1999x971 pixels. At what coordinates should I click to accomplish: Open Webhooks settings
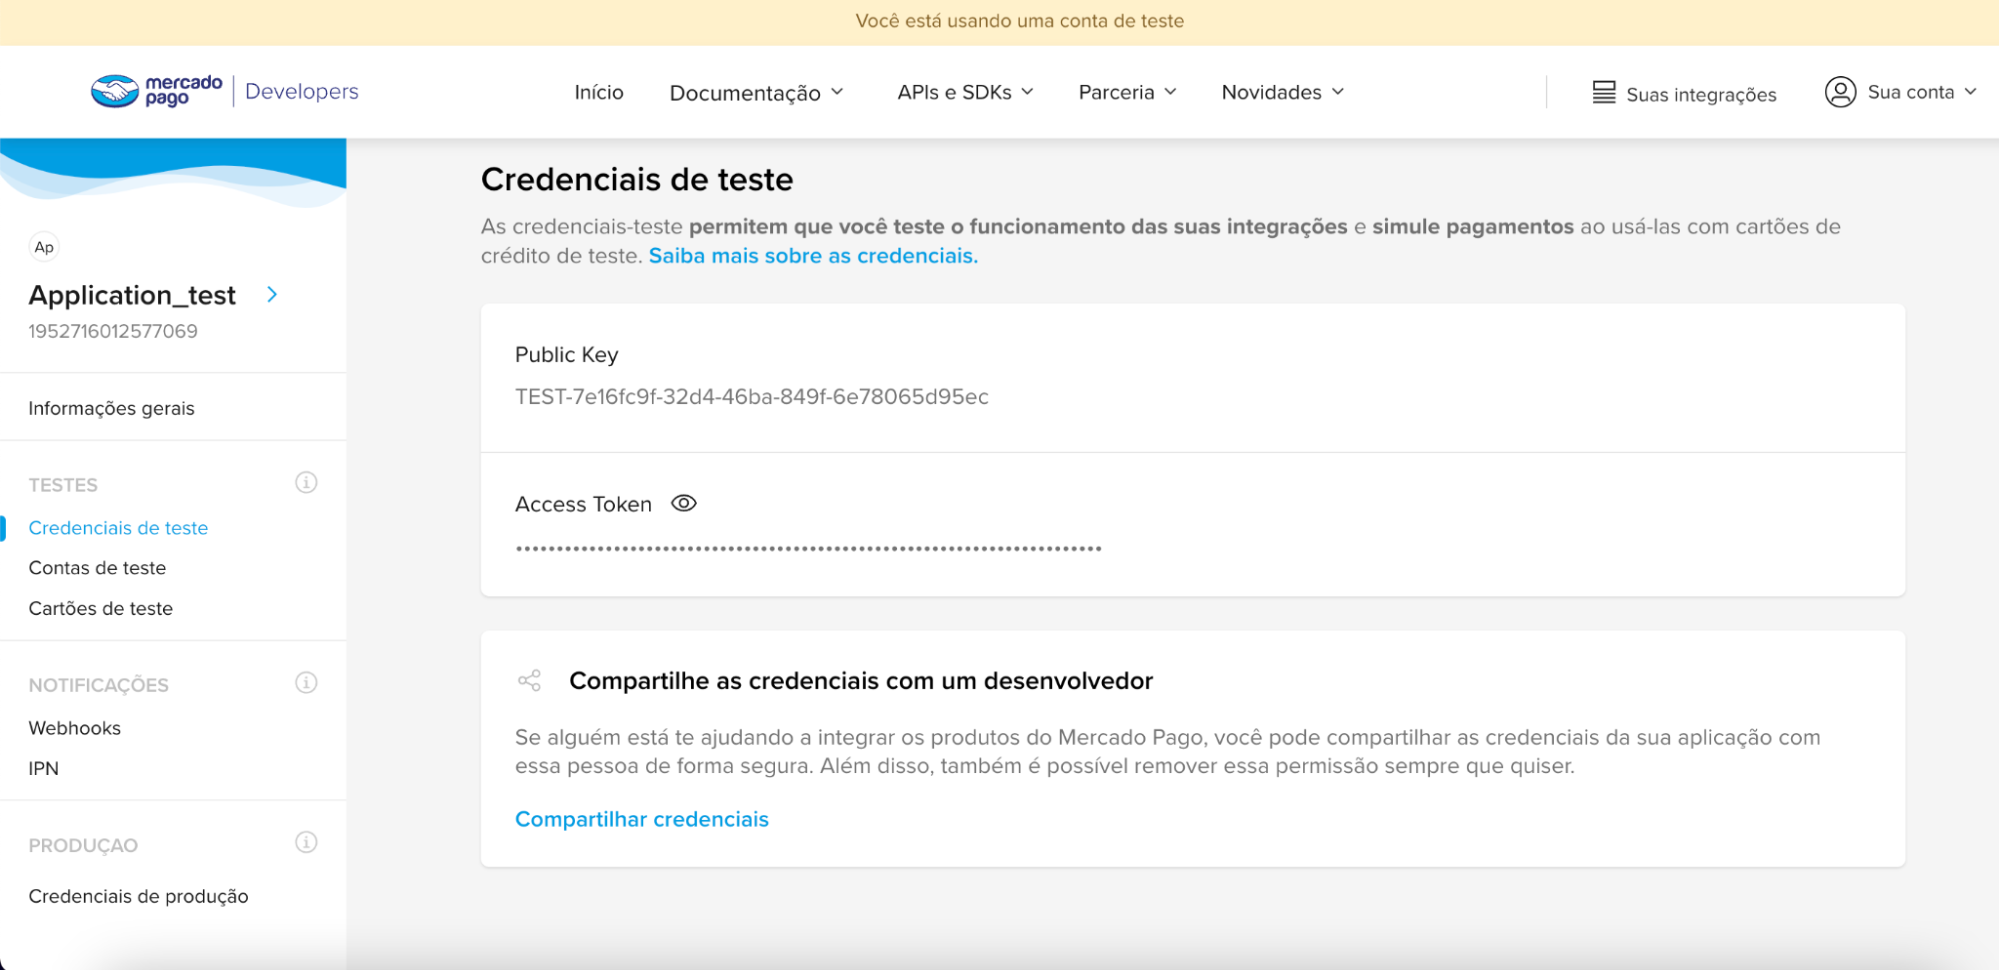(74, 728)
